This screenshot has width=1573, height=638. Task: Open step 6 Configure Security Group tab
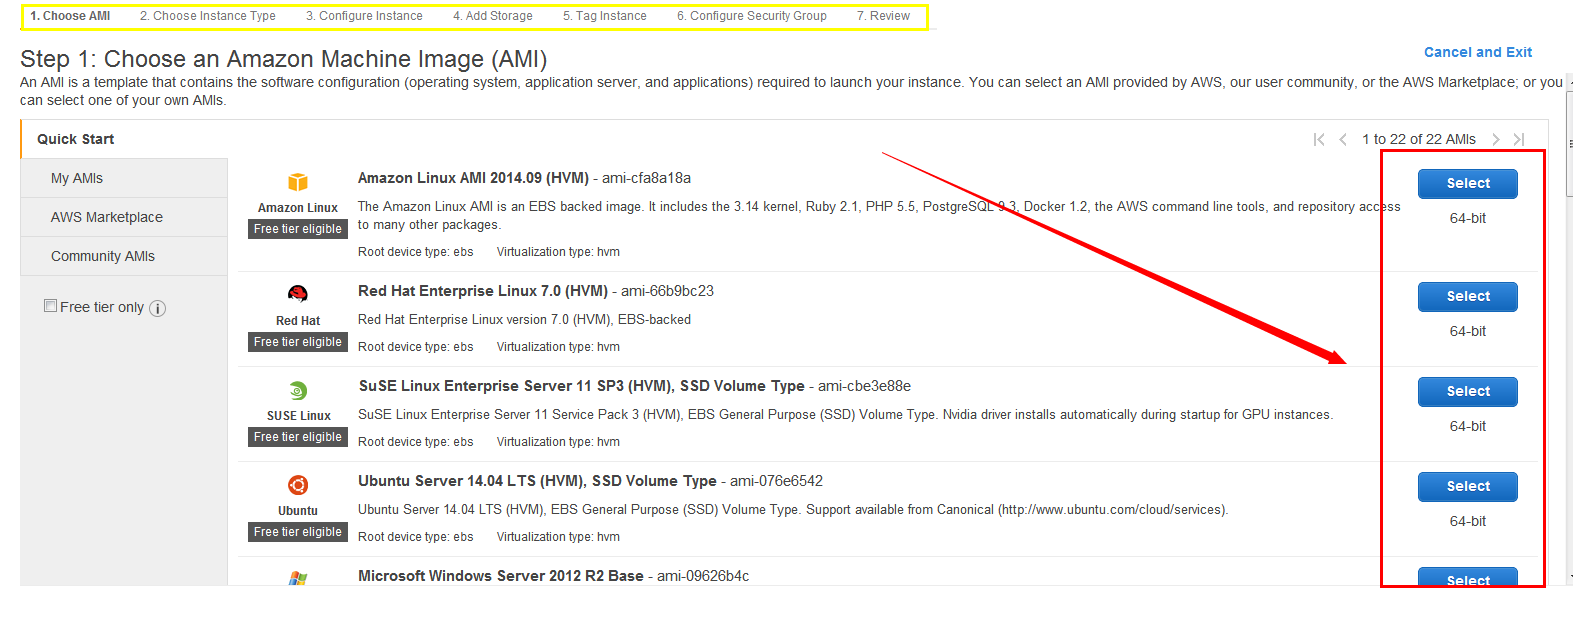pyautogui.click(x=752, y=16)
